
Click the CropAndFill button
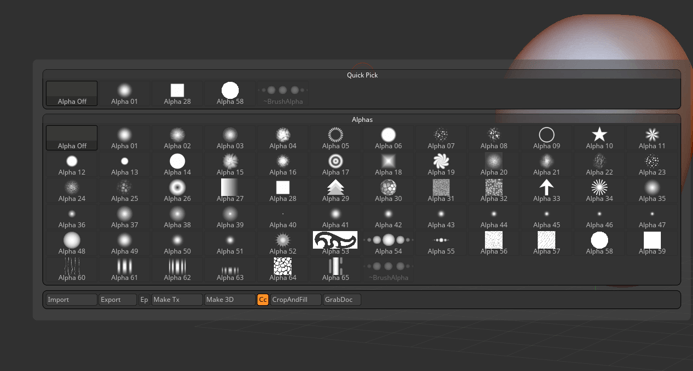coord(296,299)
